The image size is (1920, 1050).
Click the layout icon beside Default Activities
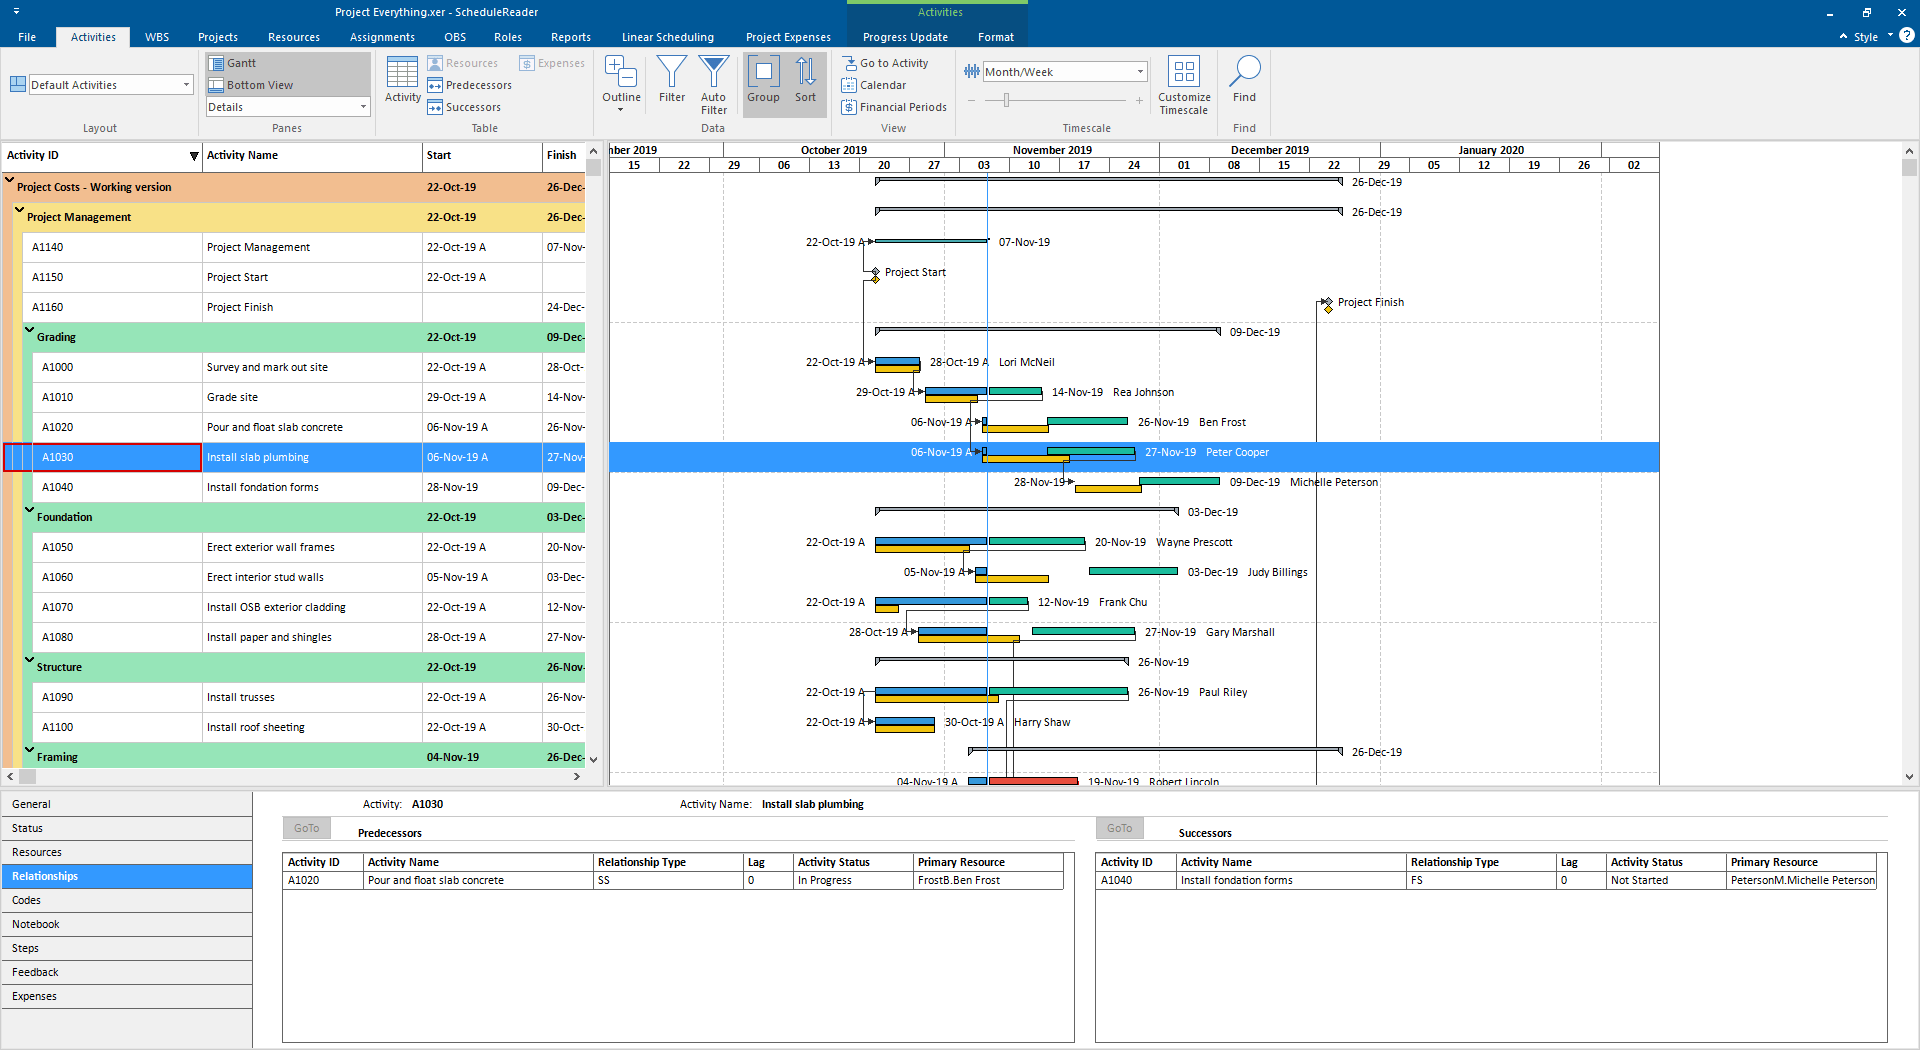(18, 84)
